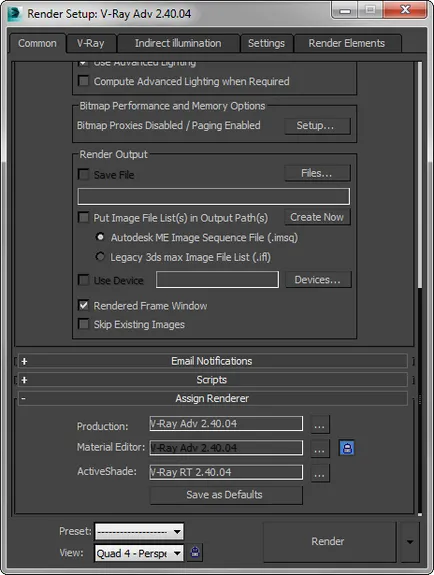Open the render mode dropdown arrow beside Render
Screen dimensions: 434x575
click(x=410, y=542)
